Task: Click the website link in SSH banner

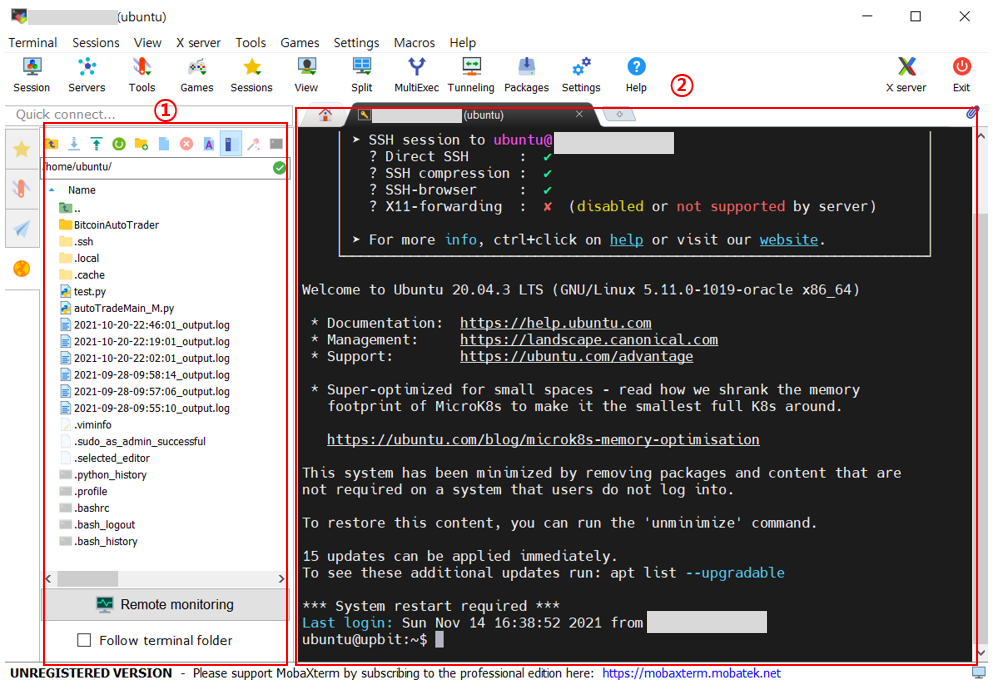Action: (789, 240)
